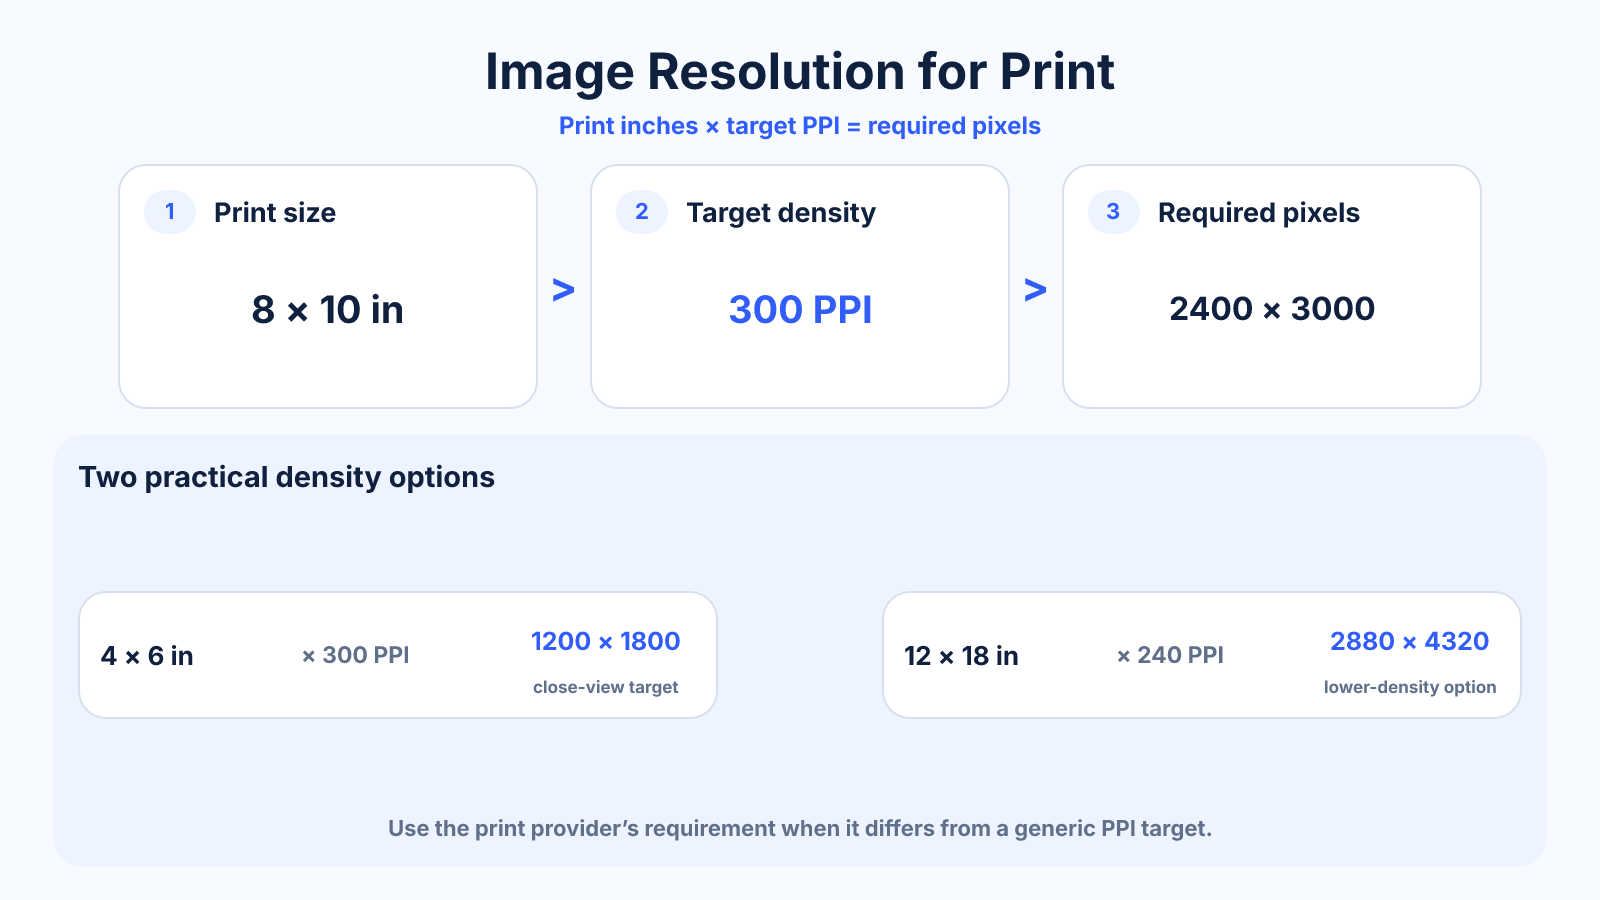Select the formula subtitle 'Print inches × target PPI = required pixels'
This screenshot has height=900, width=1600.
pyautogui.click(x=800, y=126)
